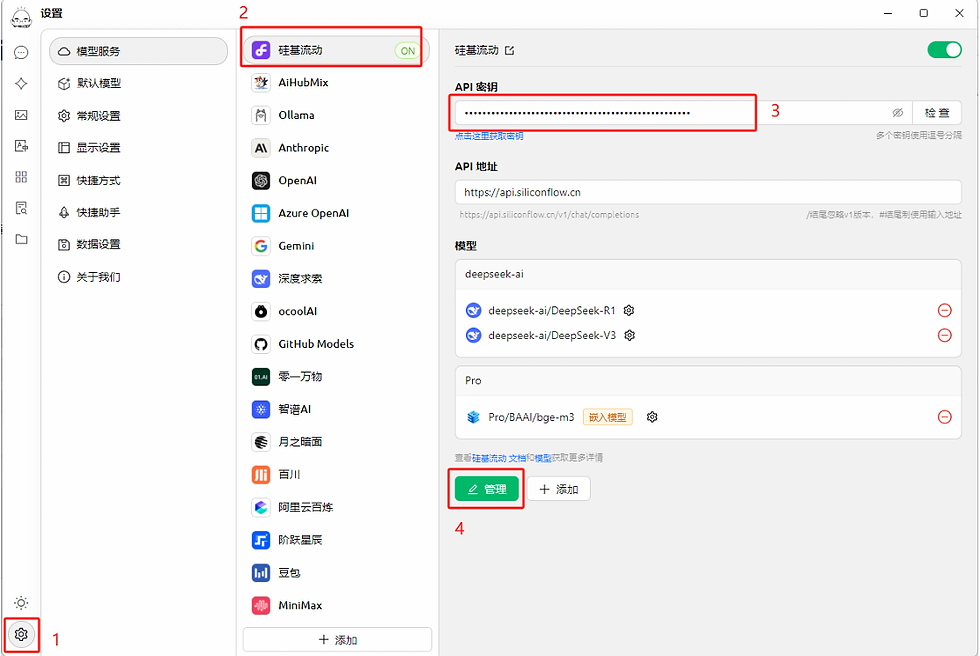Open 默认模型 settings section
The height and width of the screenshot is (656, 980).
coord(138,83)
